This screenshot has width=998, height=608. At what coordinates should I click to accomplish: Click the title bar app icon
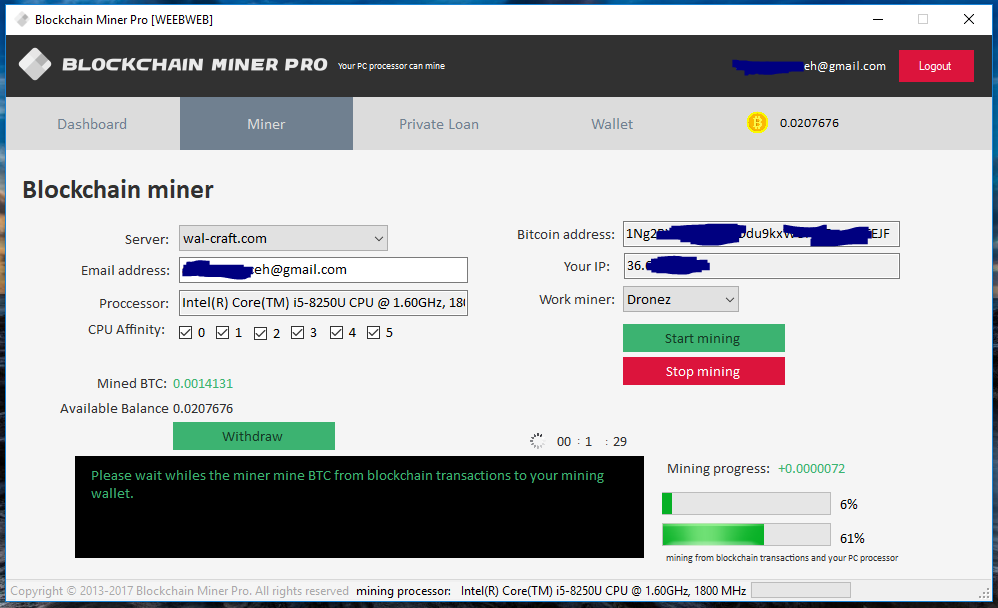[22, 20]
